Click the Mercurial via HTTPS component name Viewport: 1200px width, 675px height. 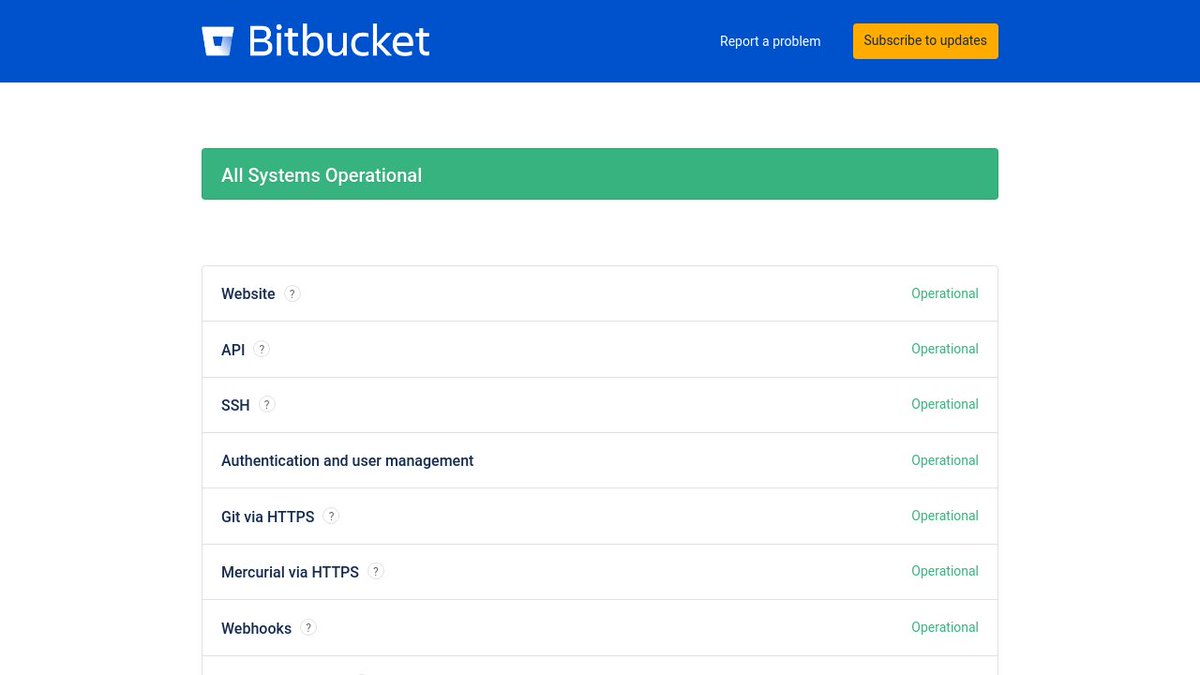290,572
